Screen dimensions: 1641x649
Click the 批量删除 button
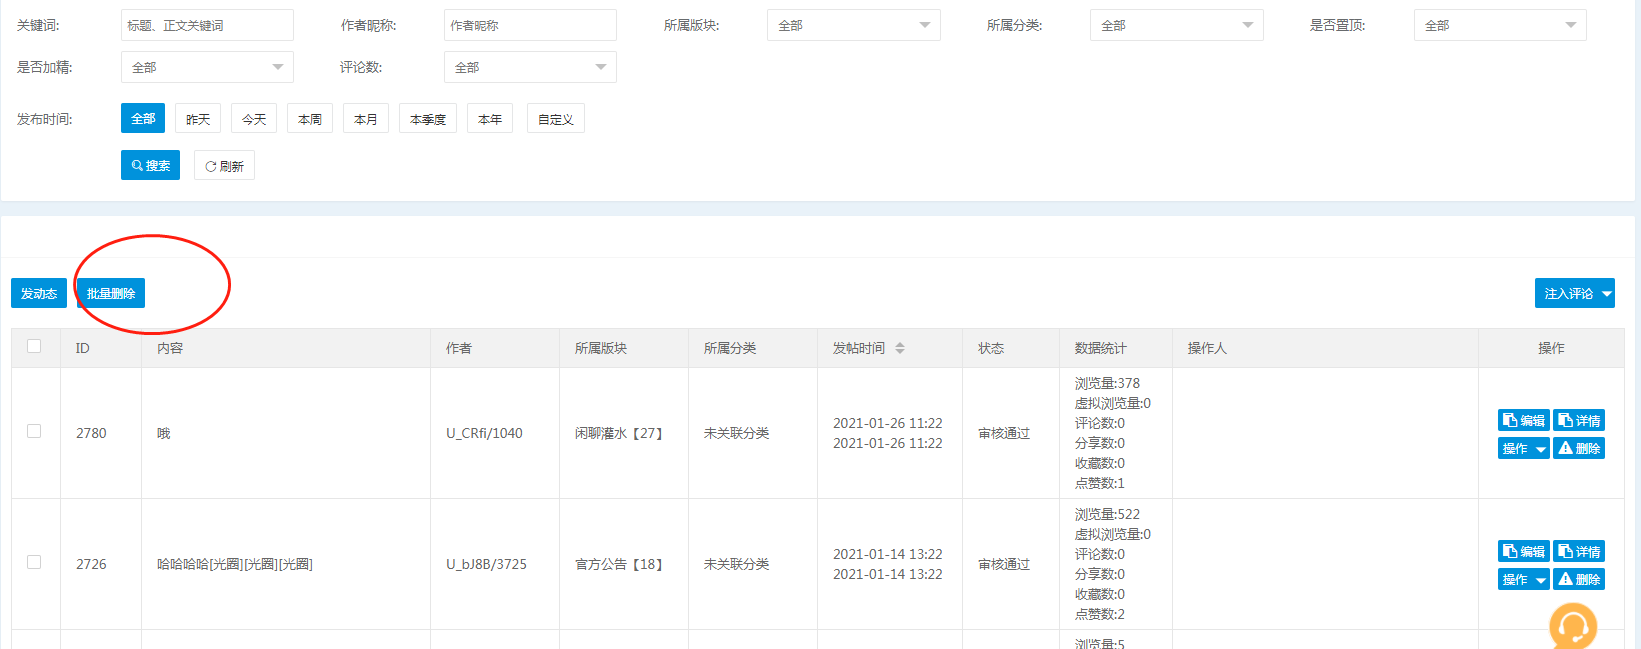pyautogui.click(x=111, y=293)
